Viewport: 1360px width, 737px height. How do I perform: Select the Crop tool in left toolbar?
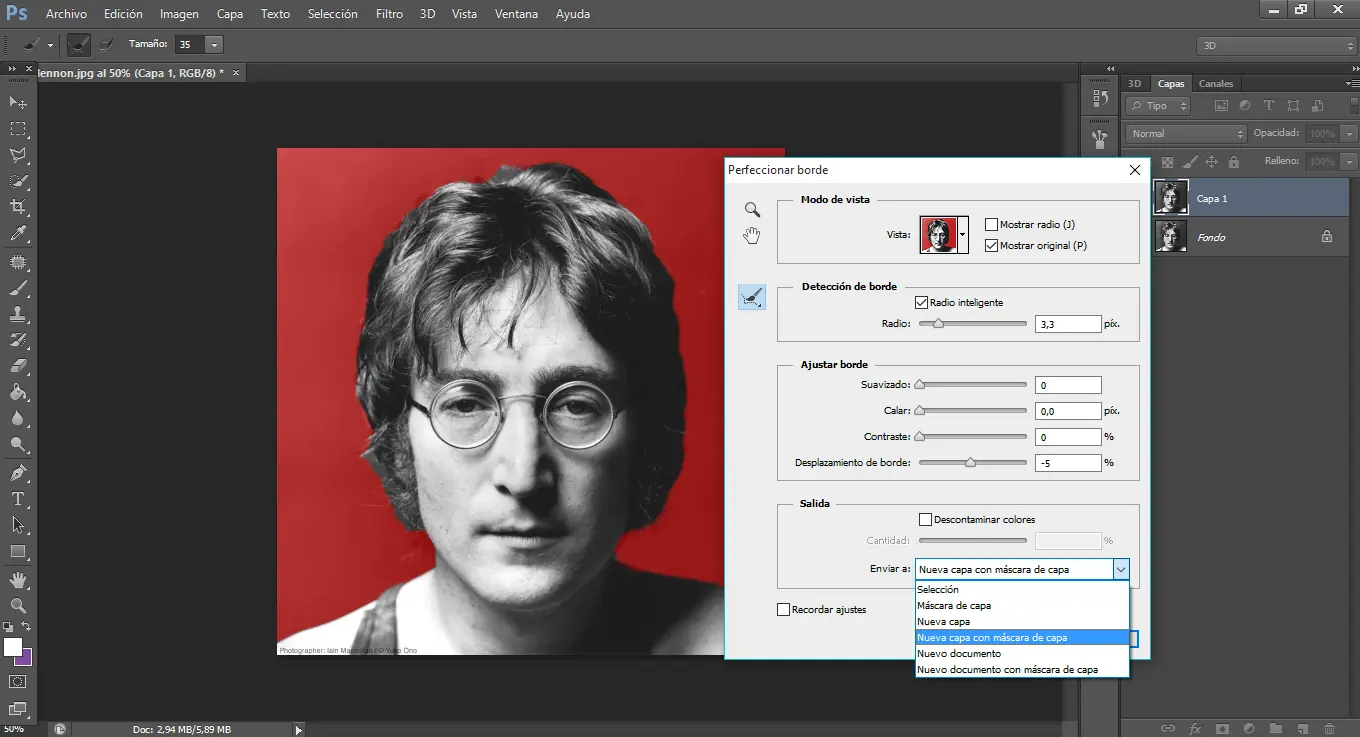[x=18, y=207]
